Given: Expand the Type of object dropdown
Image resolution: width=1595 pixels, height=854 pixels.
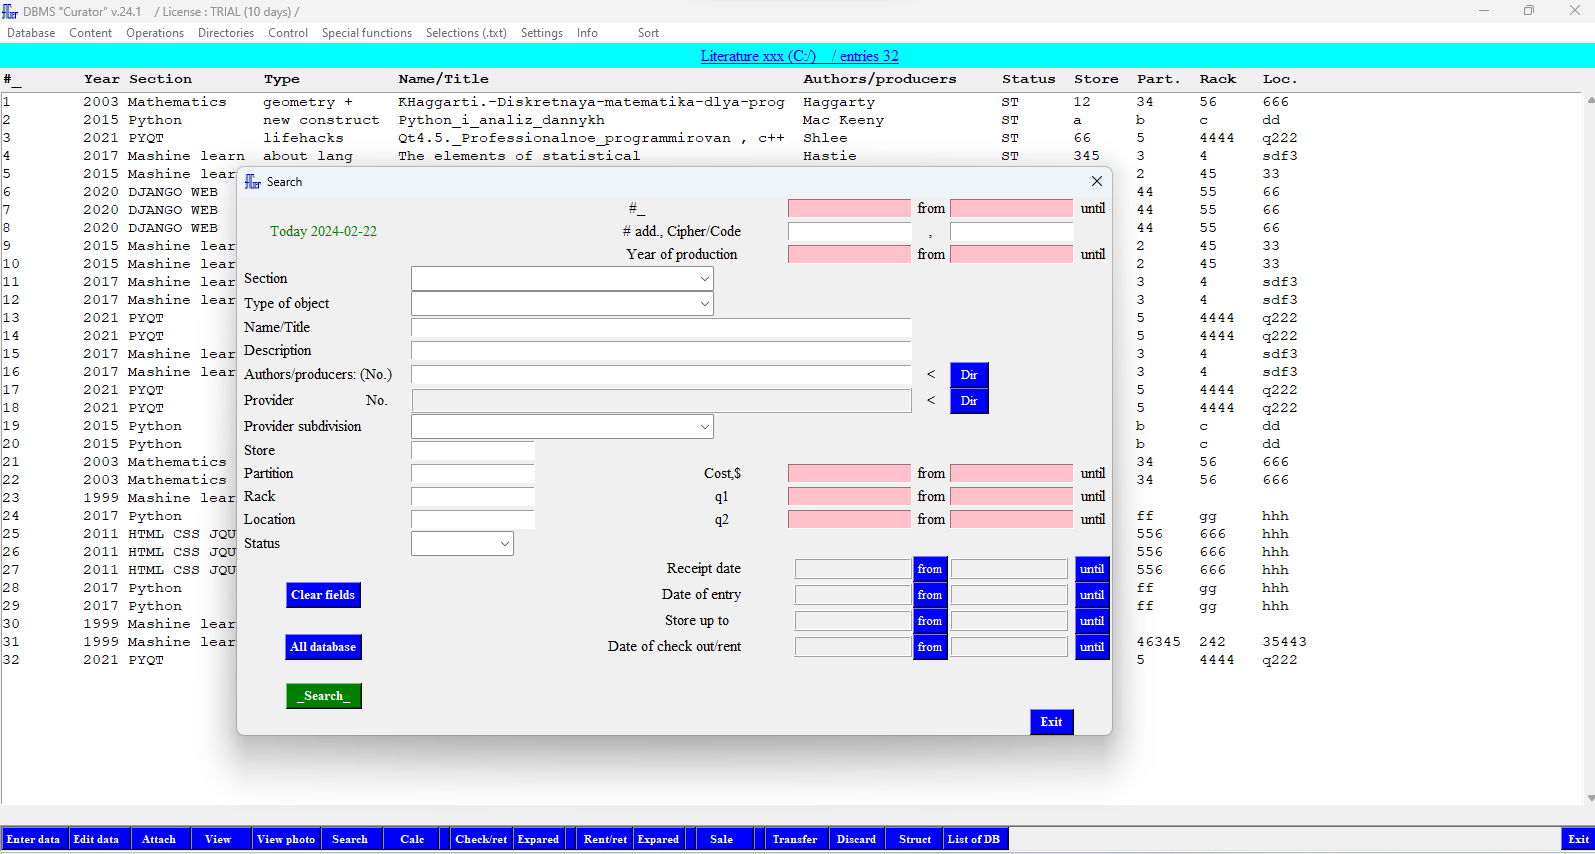Looking at the screenshot, I should click(704, 303).
